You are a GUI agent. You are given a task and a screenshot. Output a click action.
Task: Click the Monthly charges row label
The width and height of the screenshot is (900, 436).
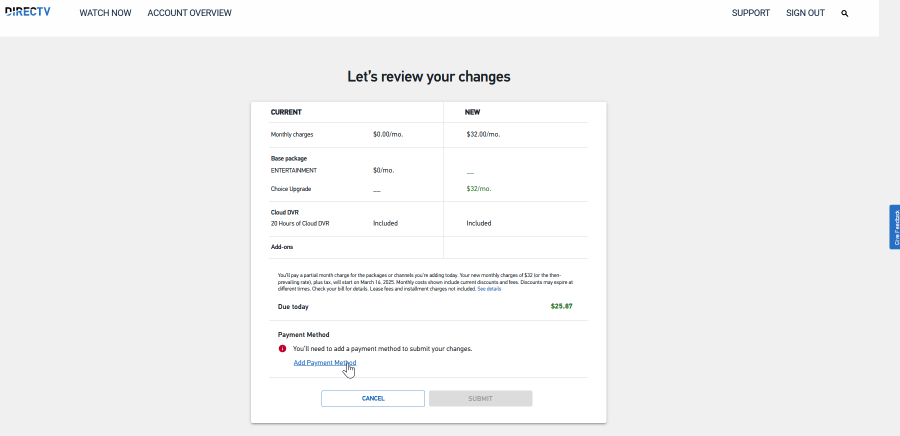click(x=292, y=134)
